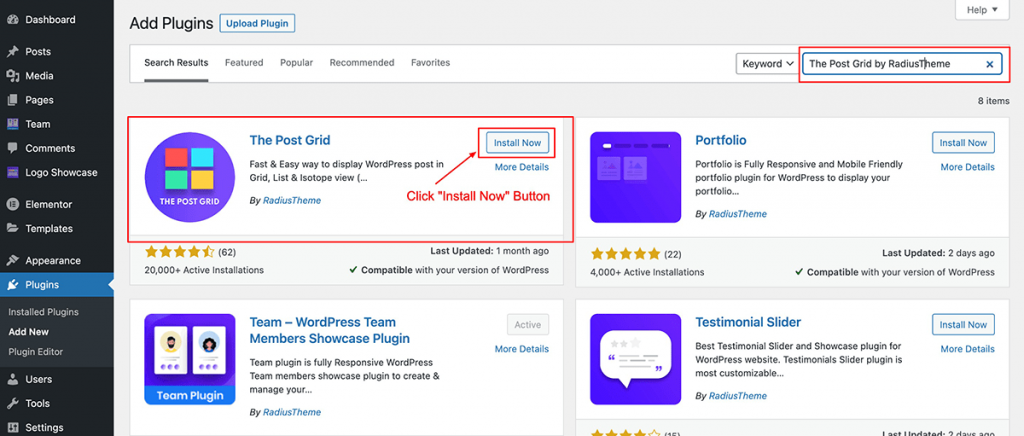Install the Testimonial Slider plugin
Screen dimensions: 1024x436
point(963,324)
